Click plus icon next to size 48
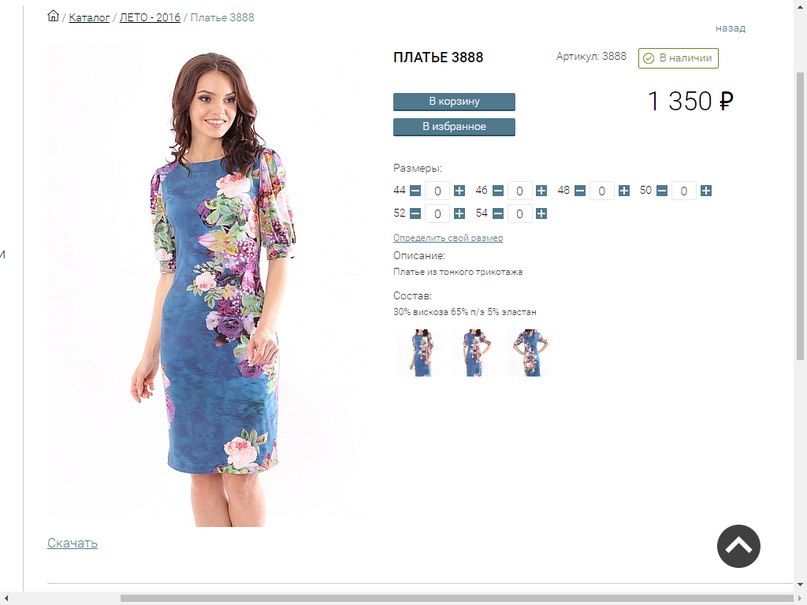This screenshot has width=807, height=605. pos(624,191)
